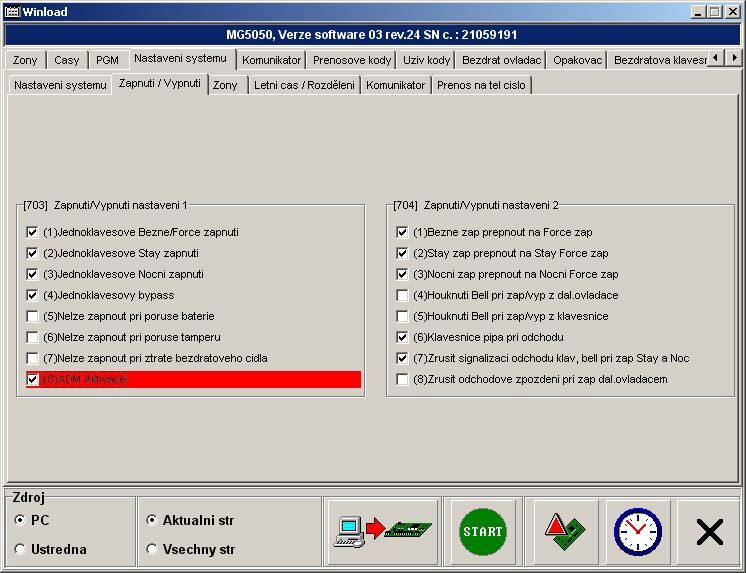Select the Ustredna source radio button
Image resolution: width=746 pixels, height=573 pixels.
coord(21,549)
